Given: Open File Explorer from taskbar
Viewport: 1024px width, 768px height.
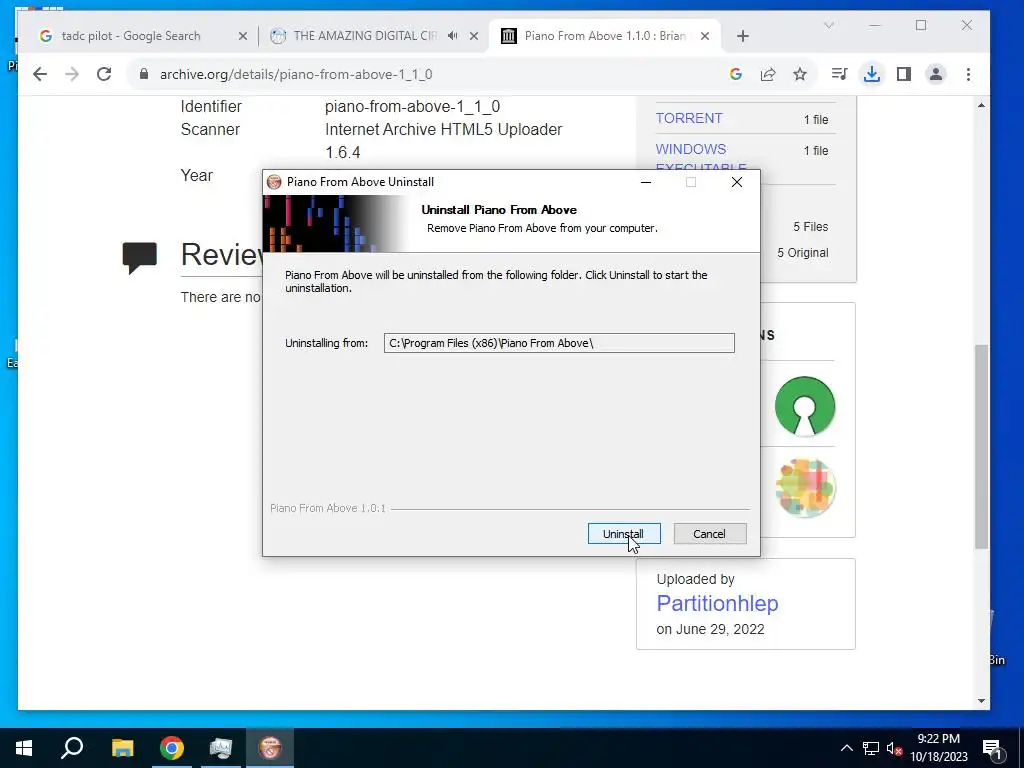Looking at the screenshot, I should (122, 748).
